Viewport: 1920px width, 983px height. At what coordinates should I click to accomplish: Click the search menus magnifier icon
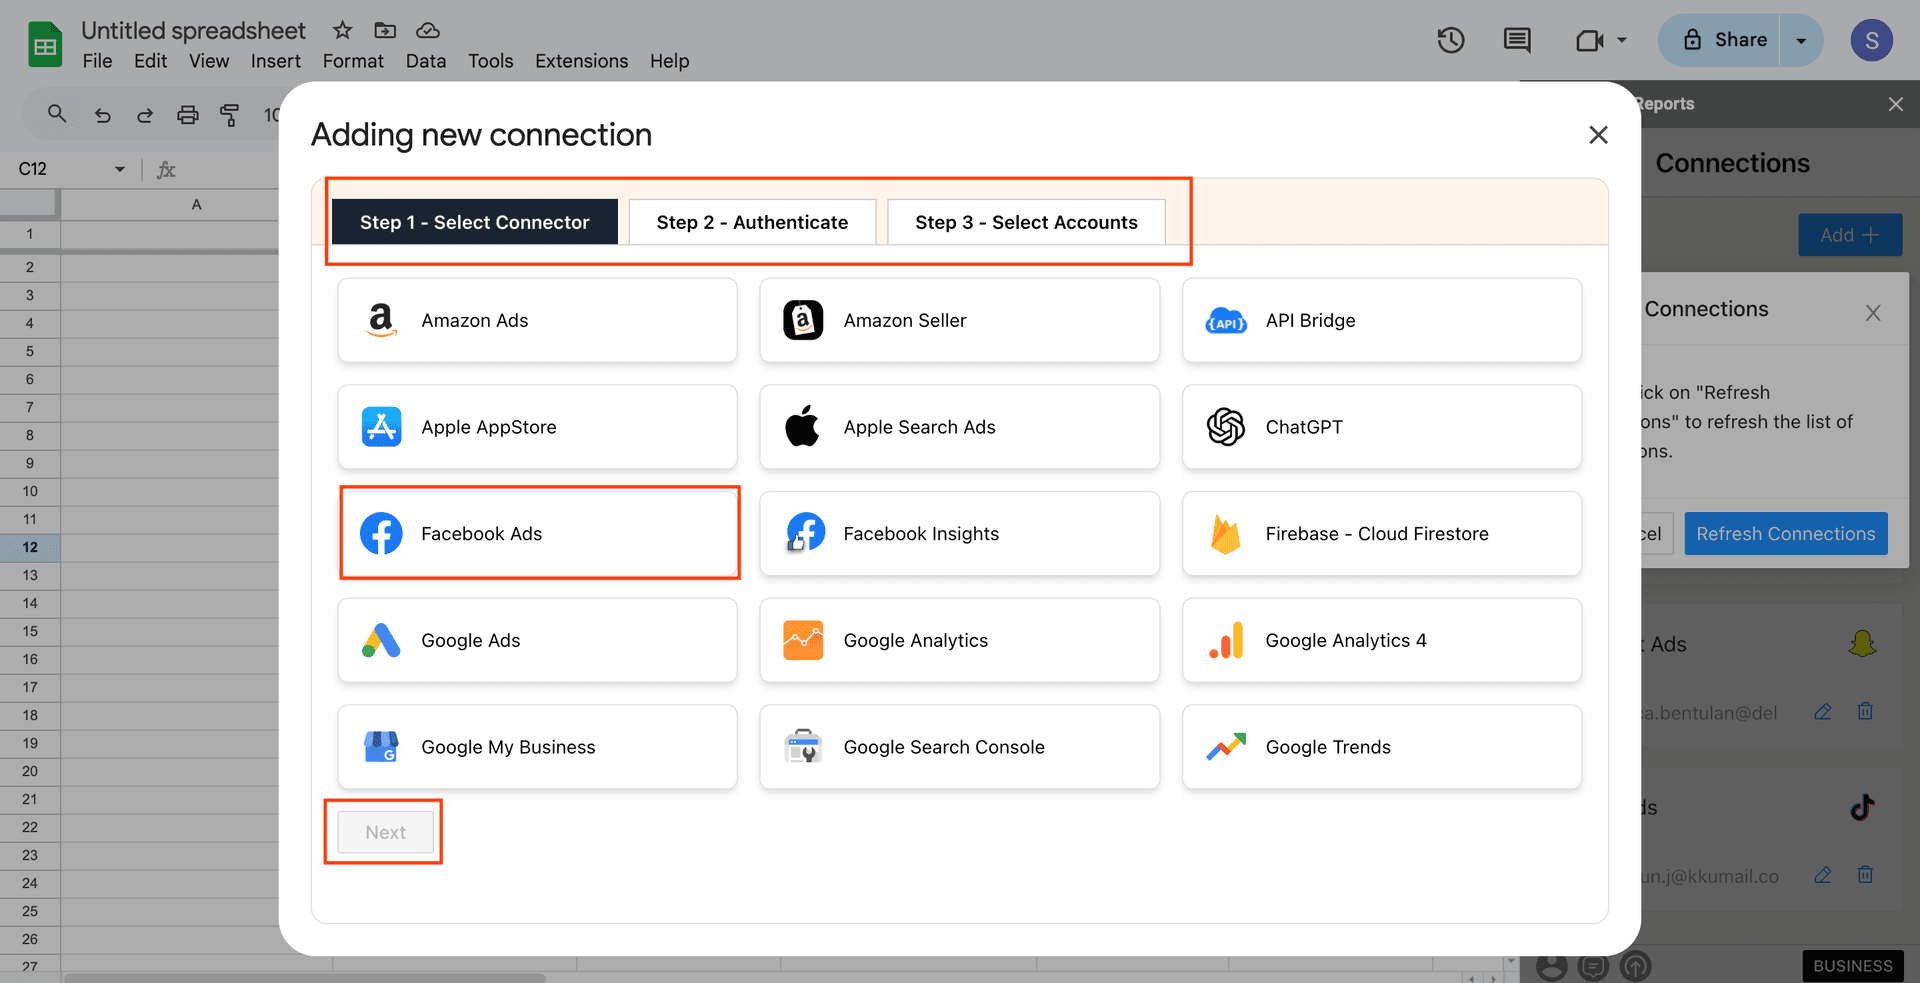[x=57, y=114]
